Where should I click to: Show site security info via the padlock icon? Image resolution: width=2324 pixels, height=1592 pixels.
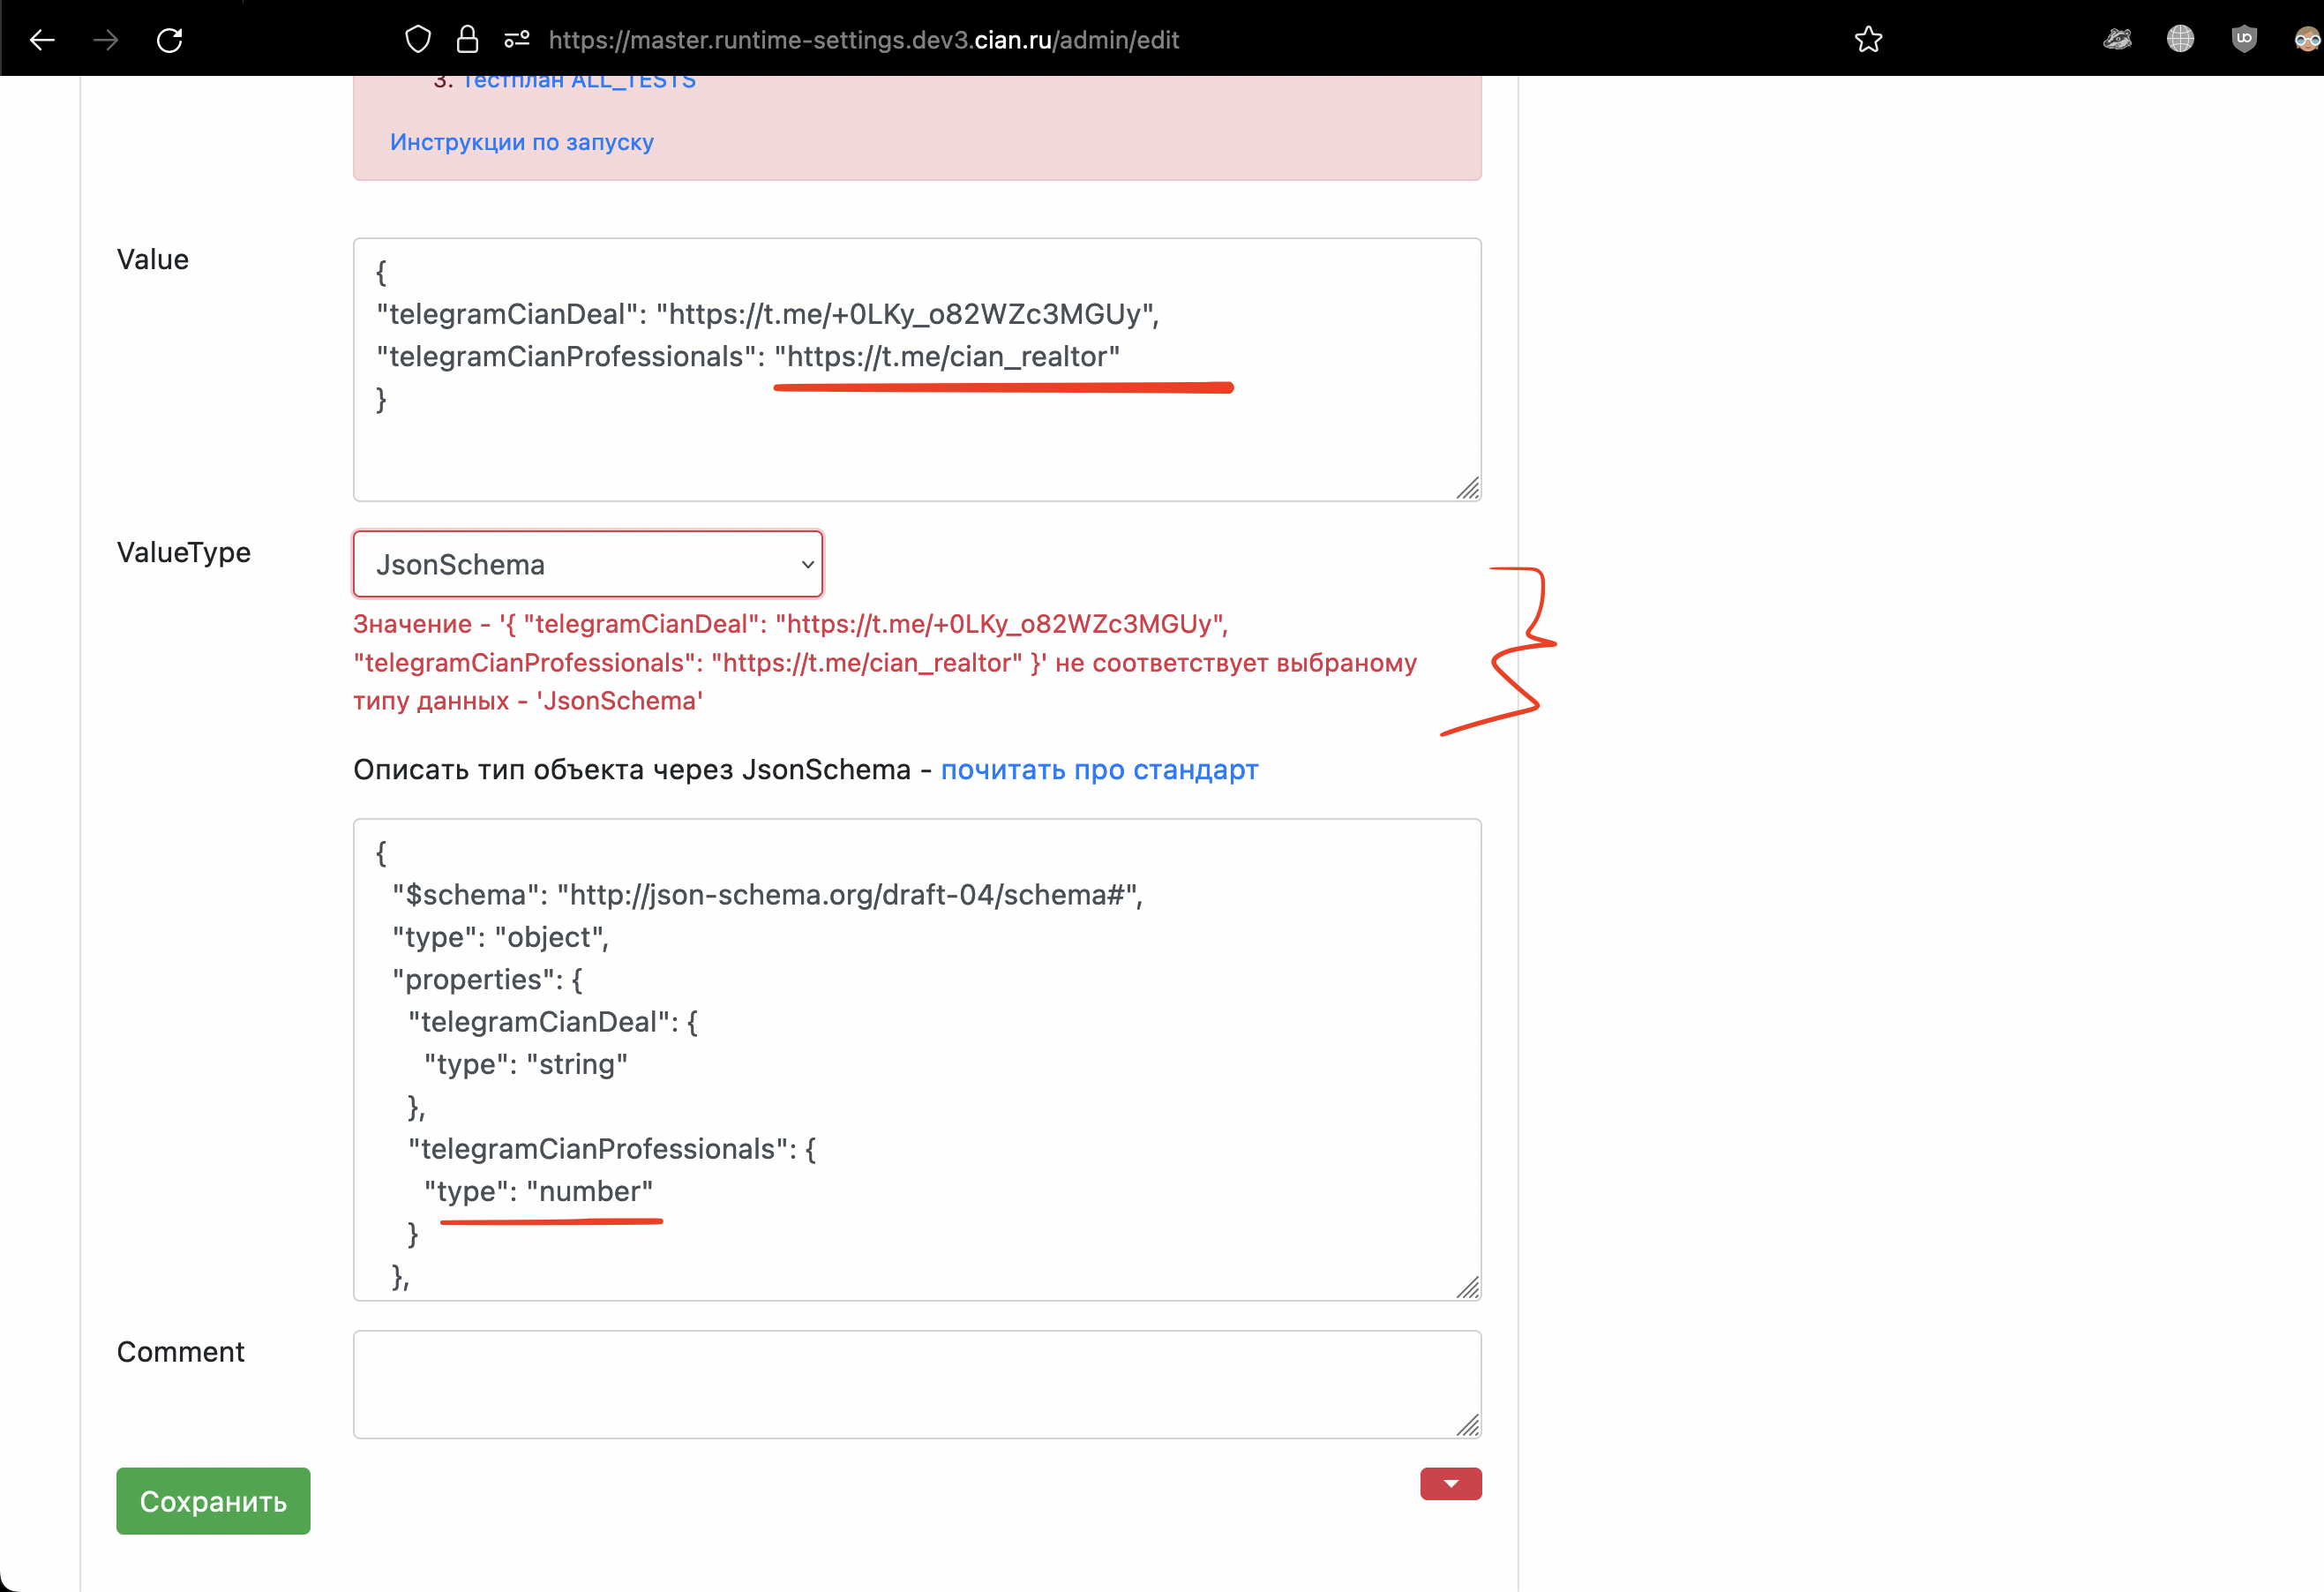467,40
